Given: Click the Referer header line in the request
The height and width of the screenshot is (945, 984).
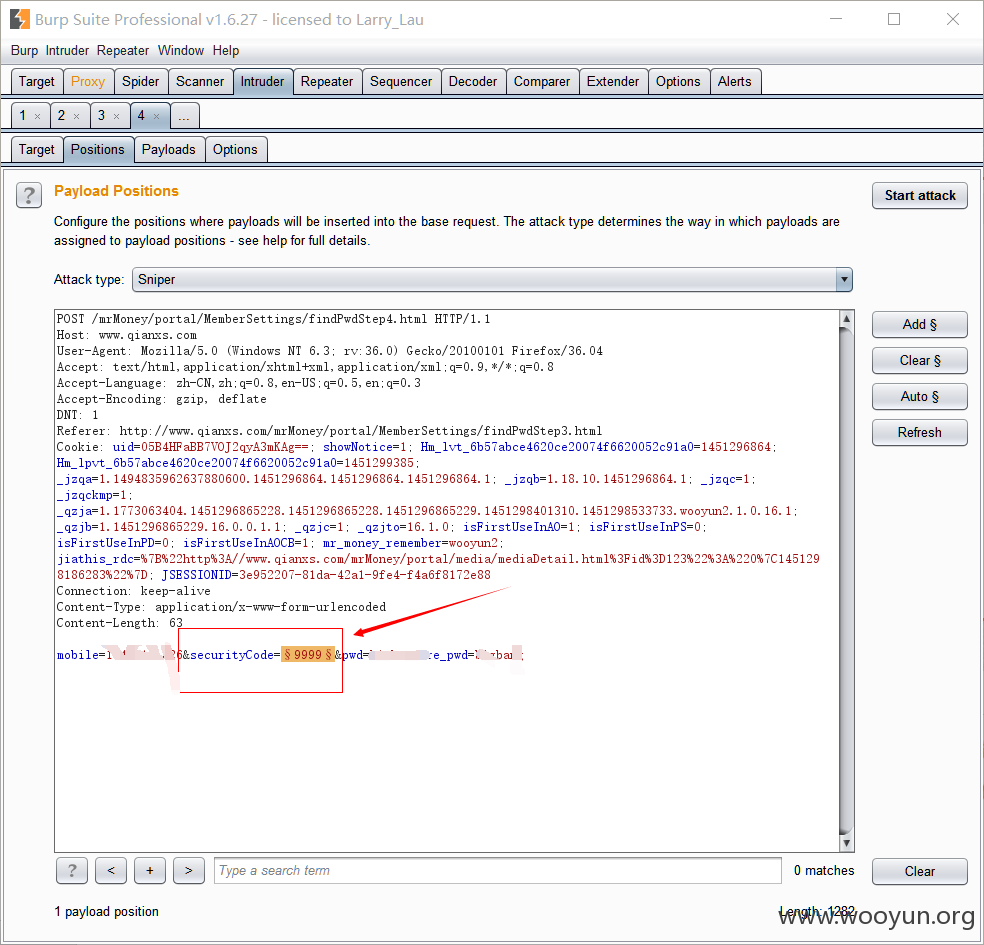Looking at the screenshot, I should (329, 431).
